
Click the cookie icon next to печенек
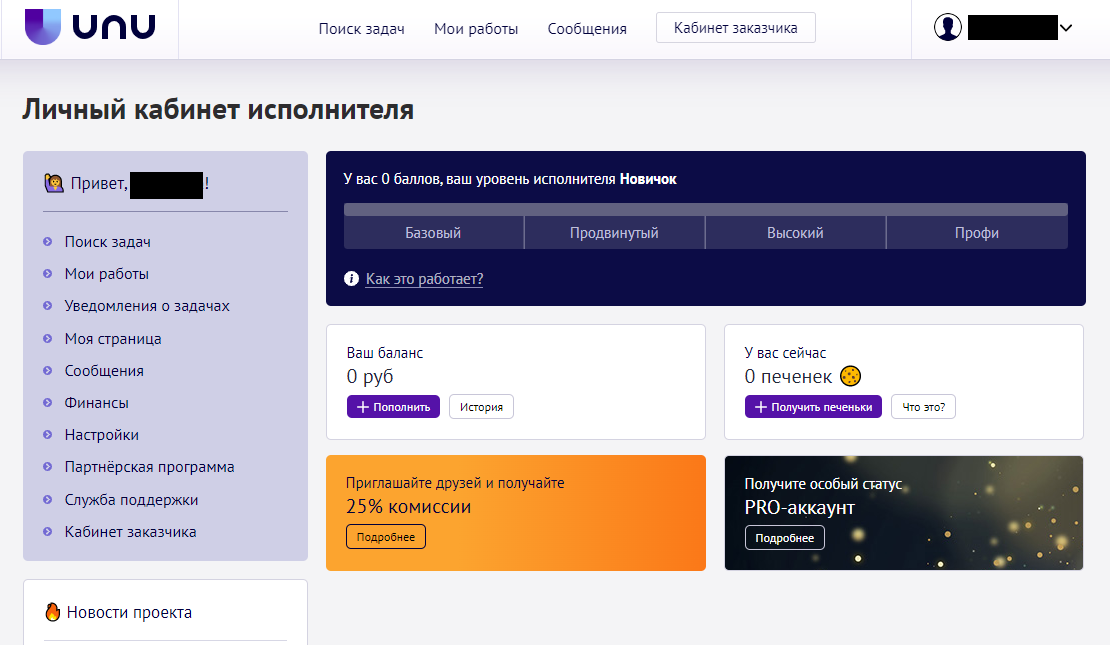851,377
